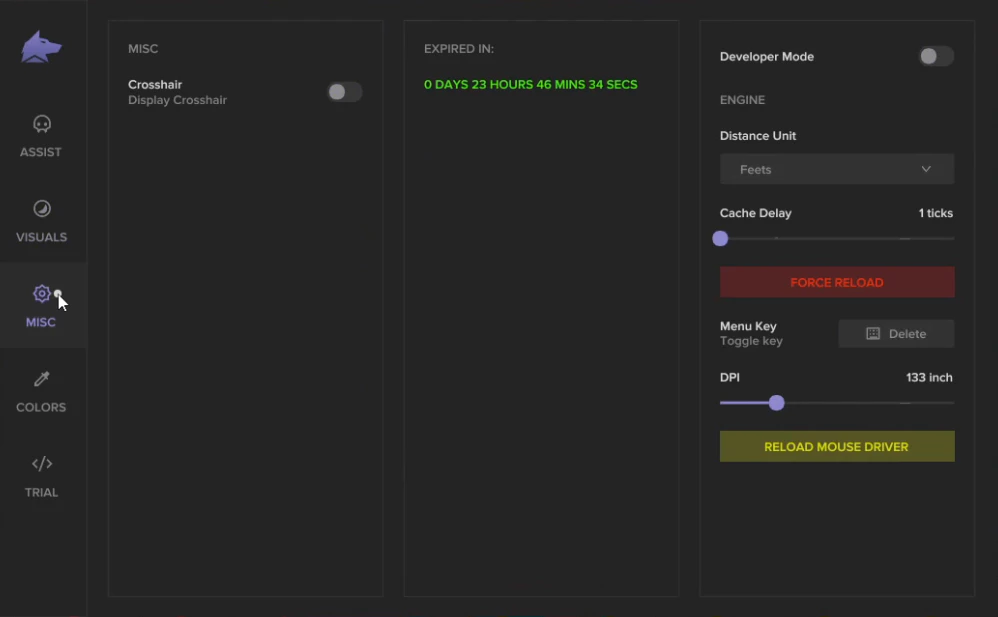Click the Menu Key Delete keybind box
The height and width of the screenshot is (617, 998).
[896, 334]
